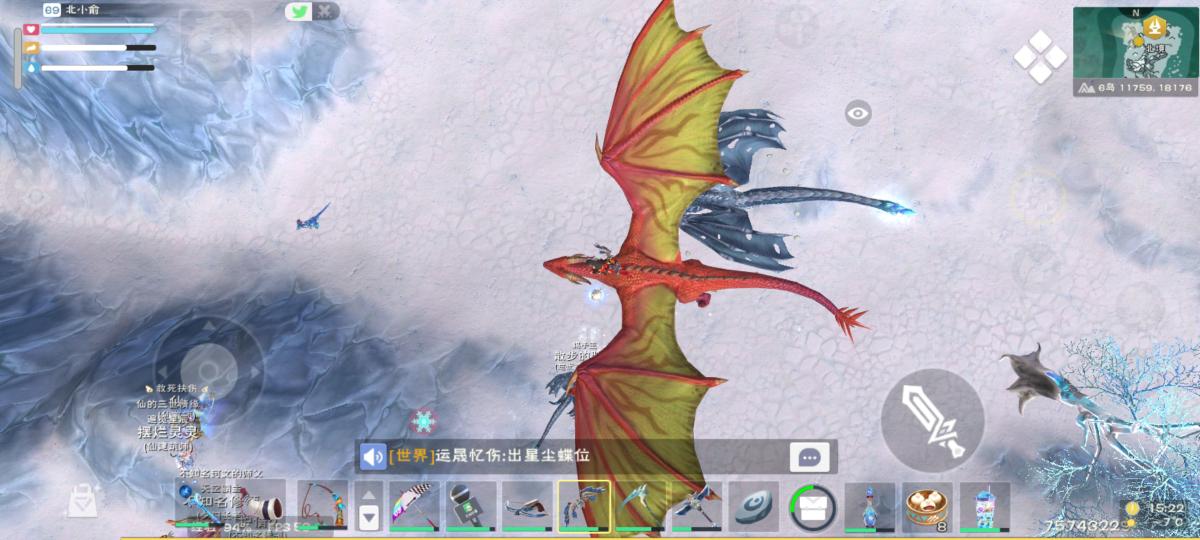Open the backpack bag icon
1200x540 pixels.
coord(82,500)
